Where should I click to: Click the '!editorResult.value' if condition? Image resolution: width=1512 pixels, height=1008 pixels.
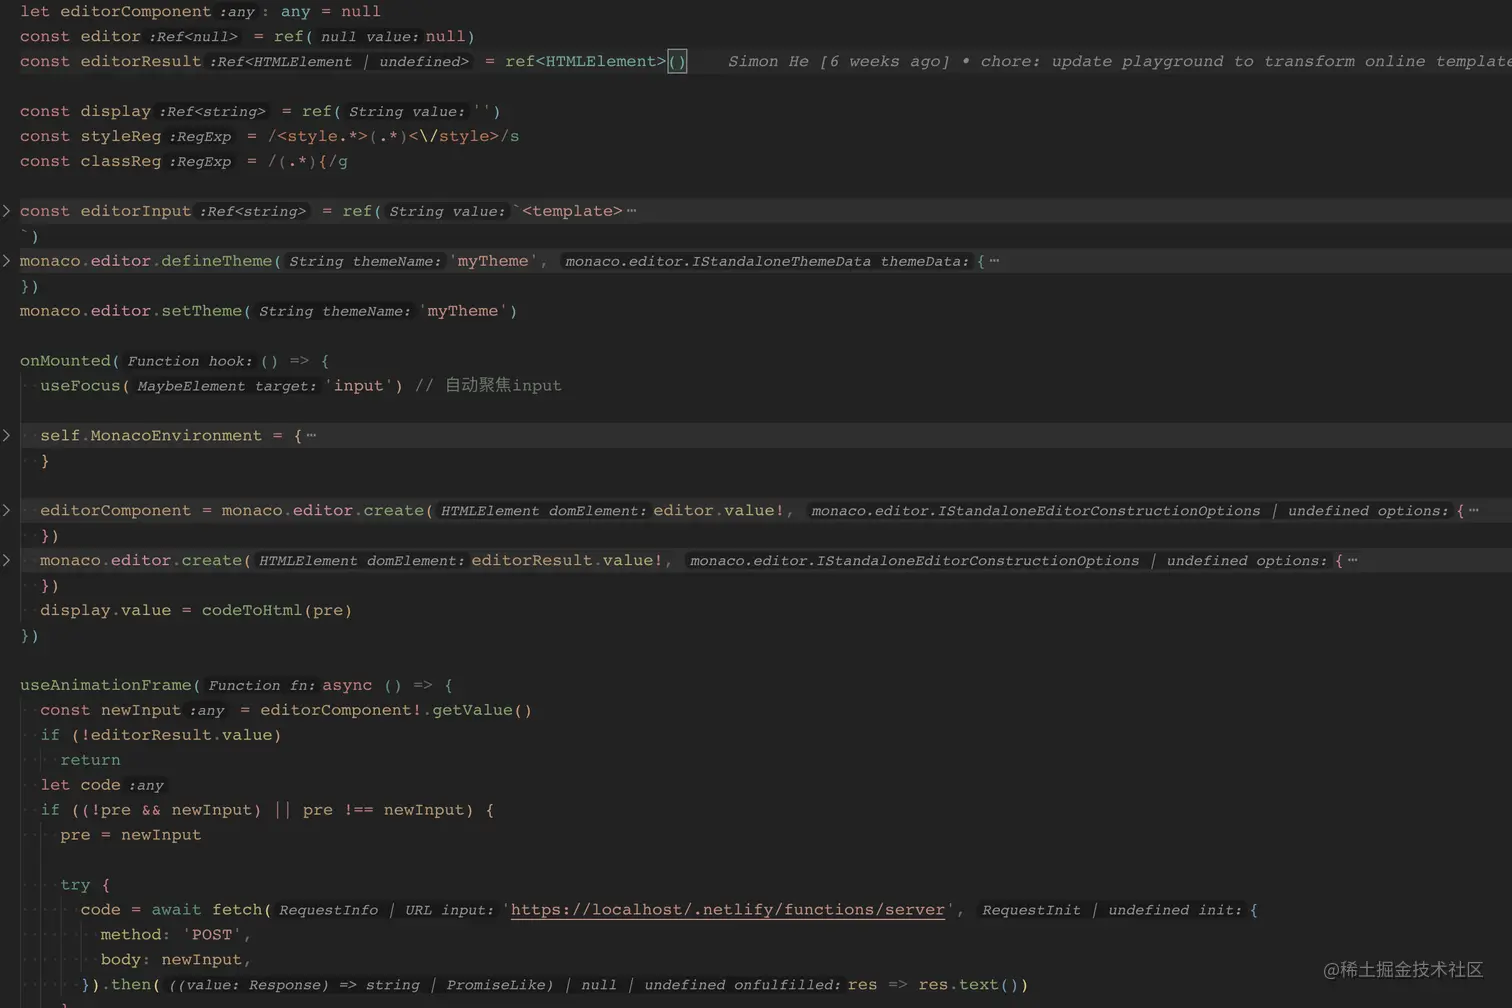point(176,735)
